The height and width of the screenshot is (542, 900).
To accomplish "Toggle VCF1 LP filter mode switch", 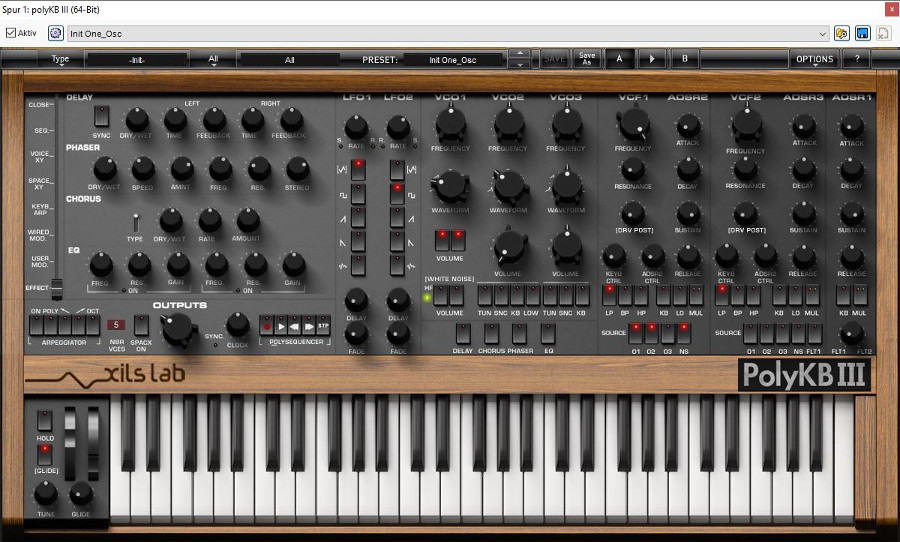I will pyautogui.click(x=609, y=295).
